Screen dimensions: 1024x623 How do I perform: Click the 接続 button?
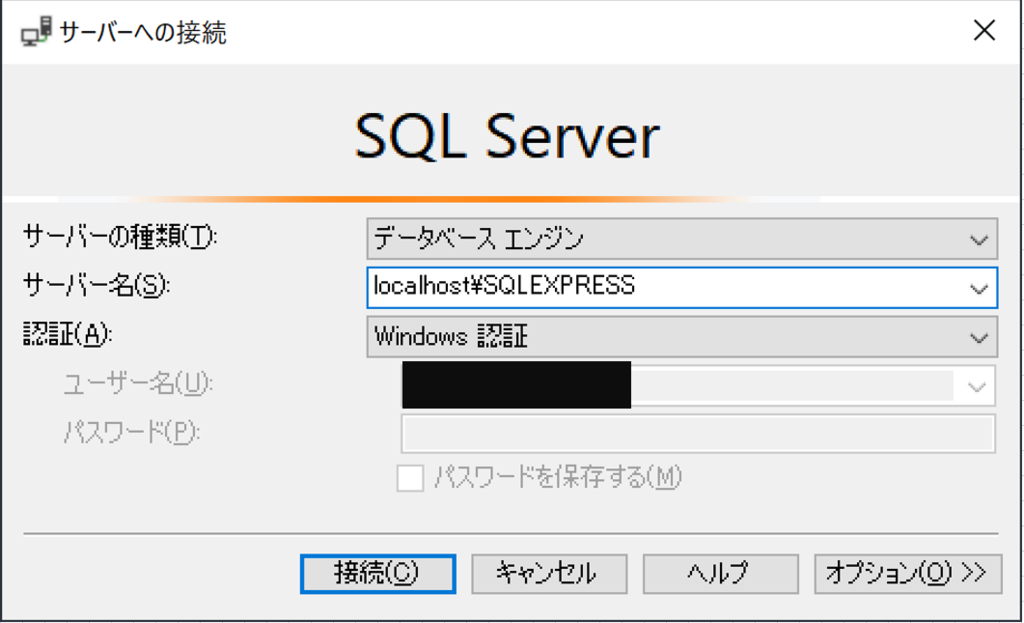377,573
